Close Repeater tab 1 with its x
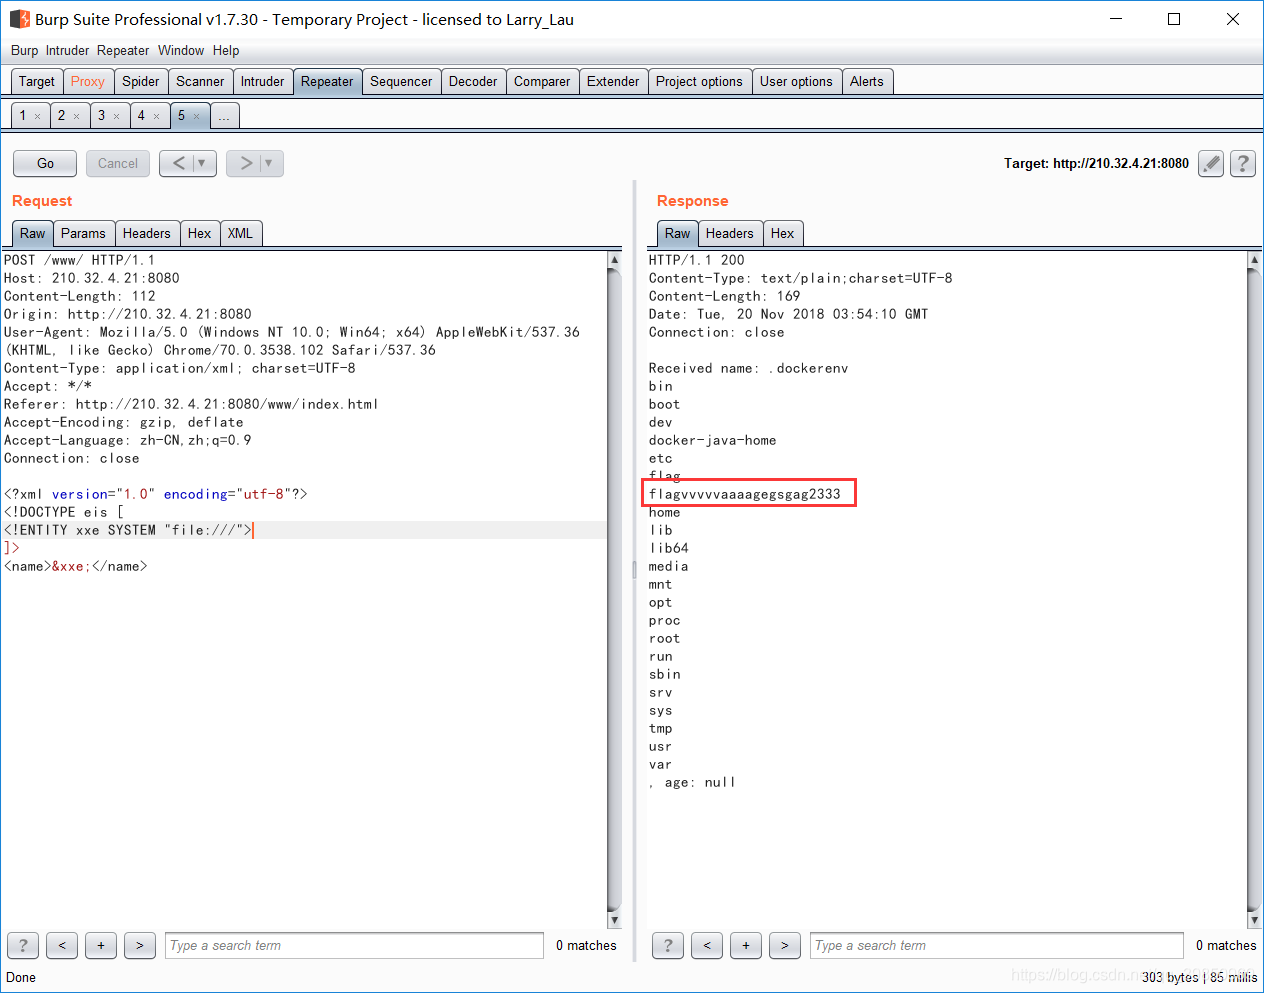Image resolution: width=1264 pixels, height=993 pixels. point(38,116)
